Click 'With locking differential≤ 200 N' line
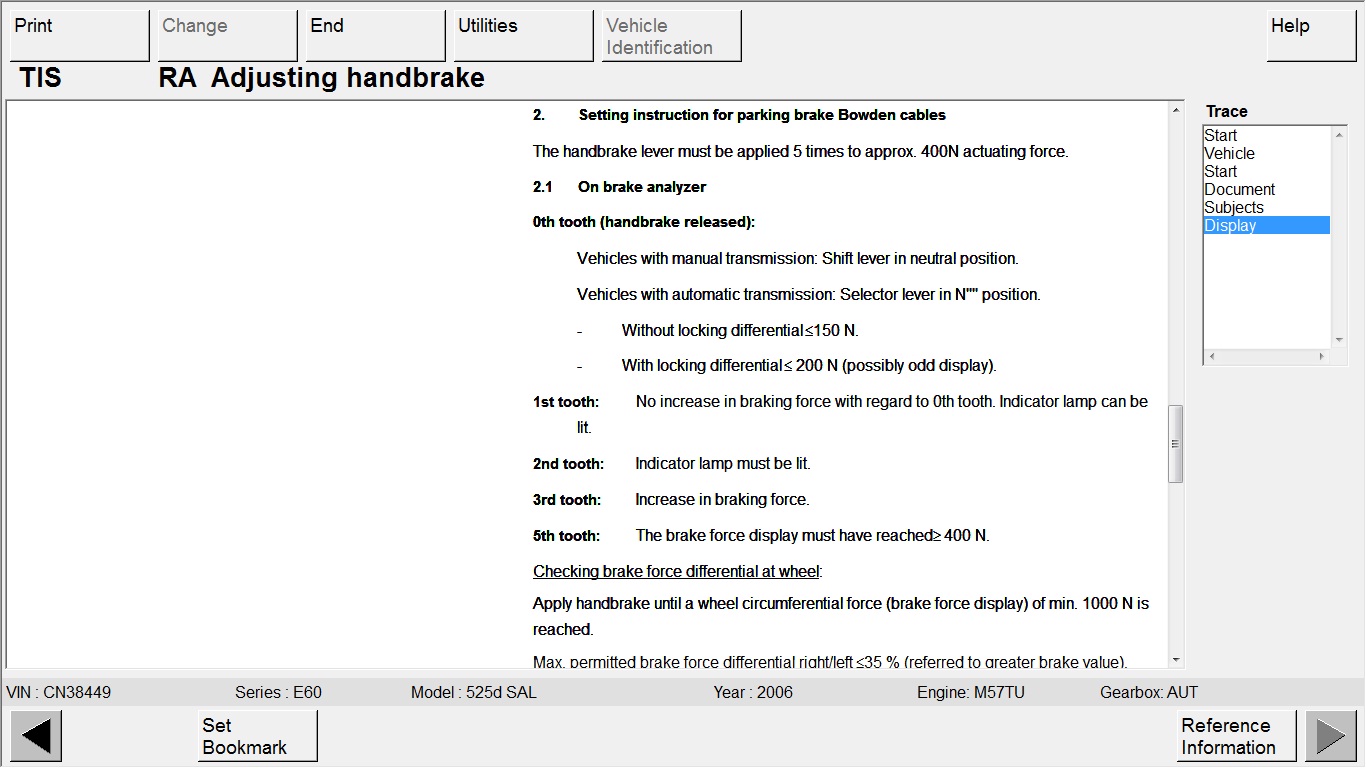1366x768 pixels. click(x=809, y=366)
